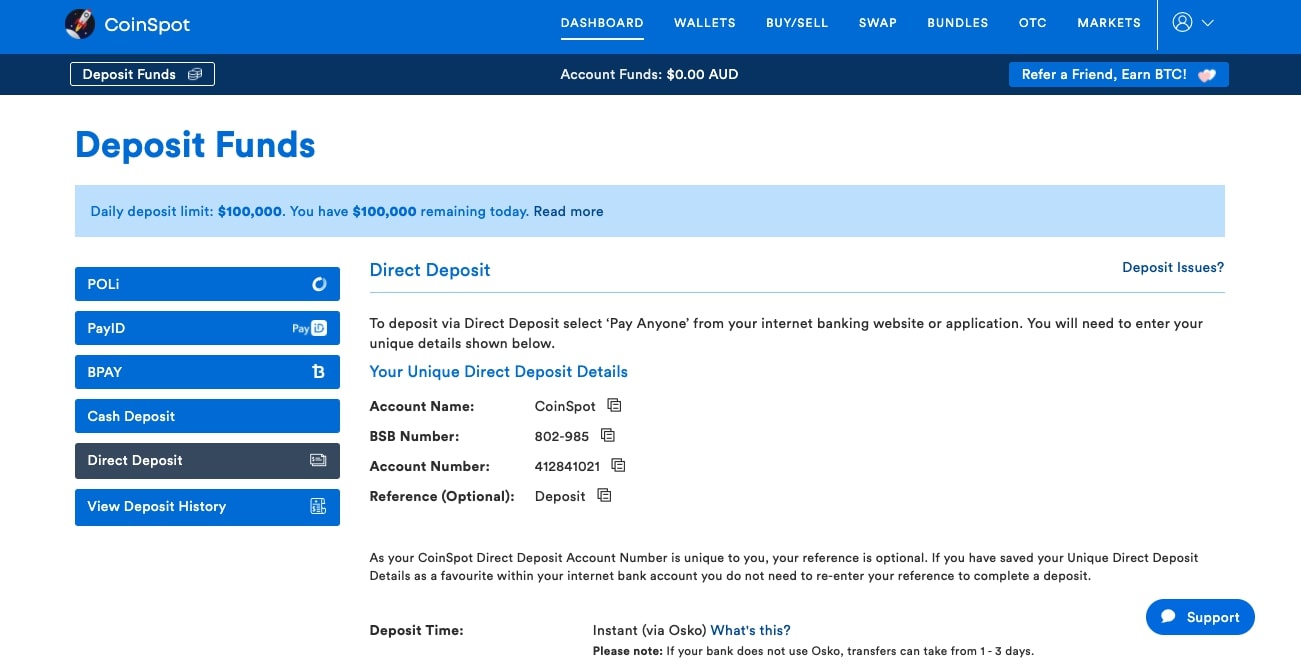Select PayID deposit method
The width and height of the screenshot is (1301, 664).
click(207, 328)
